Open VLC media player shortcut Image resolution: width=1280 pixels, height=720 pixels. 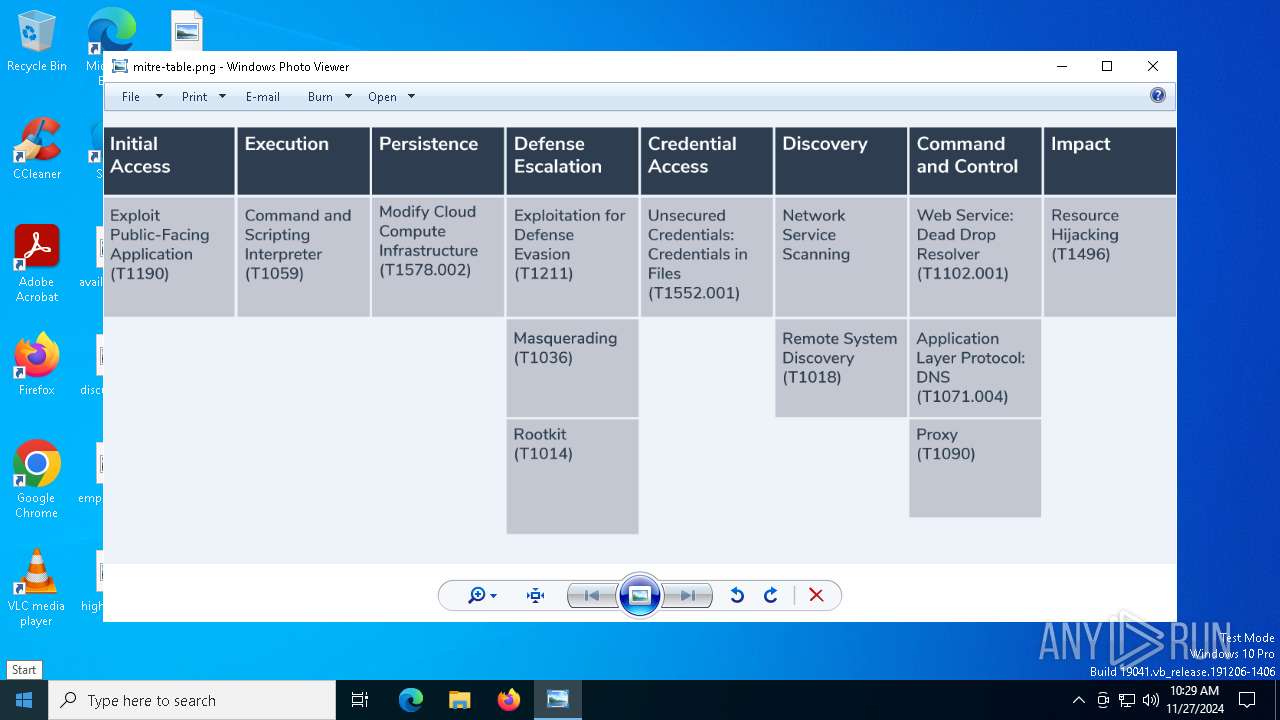pyautogui.click(x=37, y=588)
